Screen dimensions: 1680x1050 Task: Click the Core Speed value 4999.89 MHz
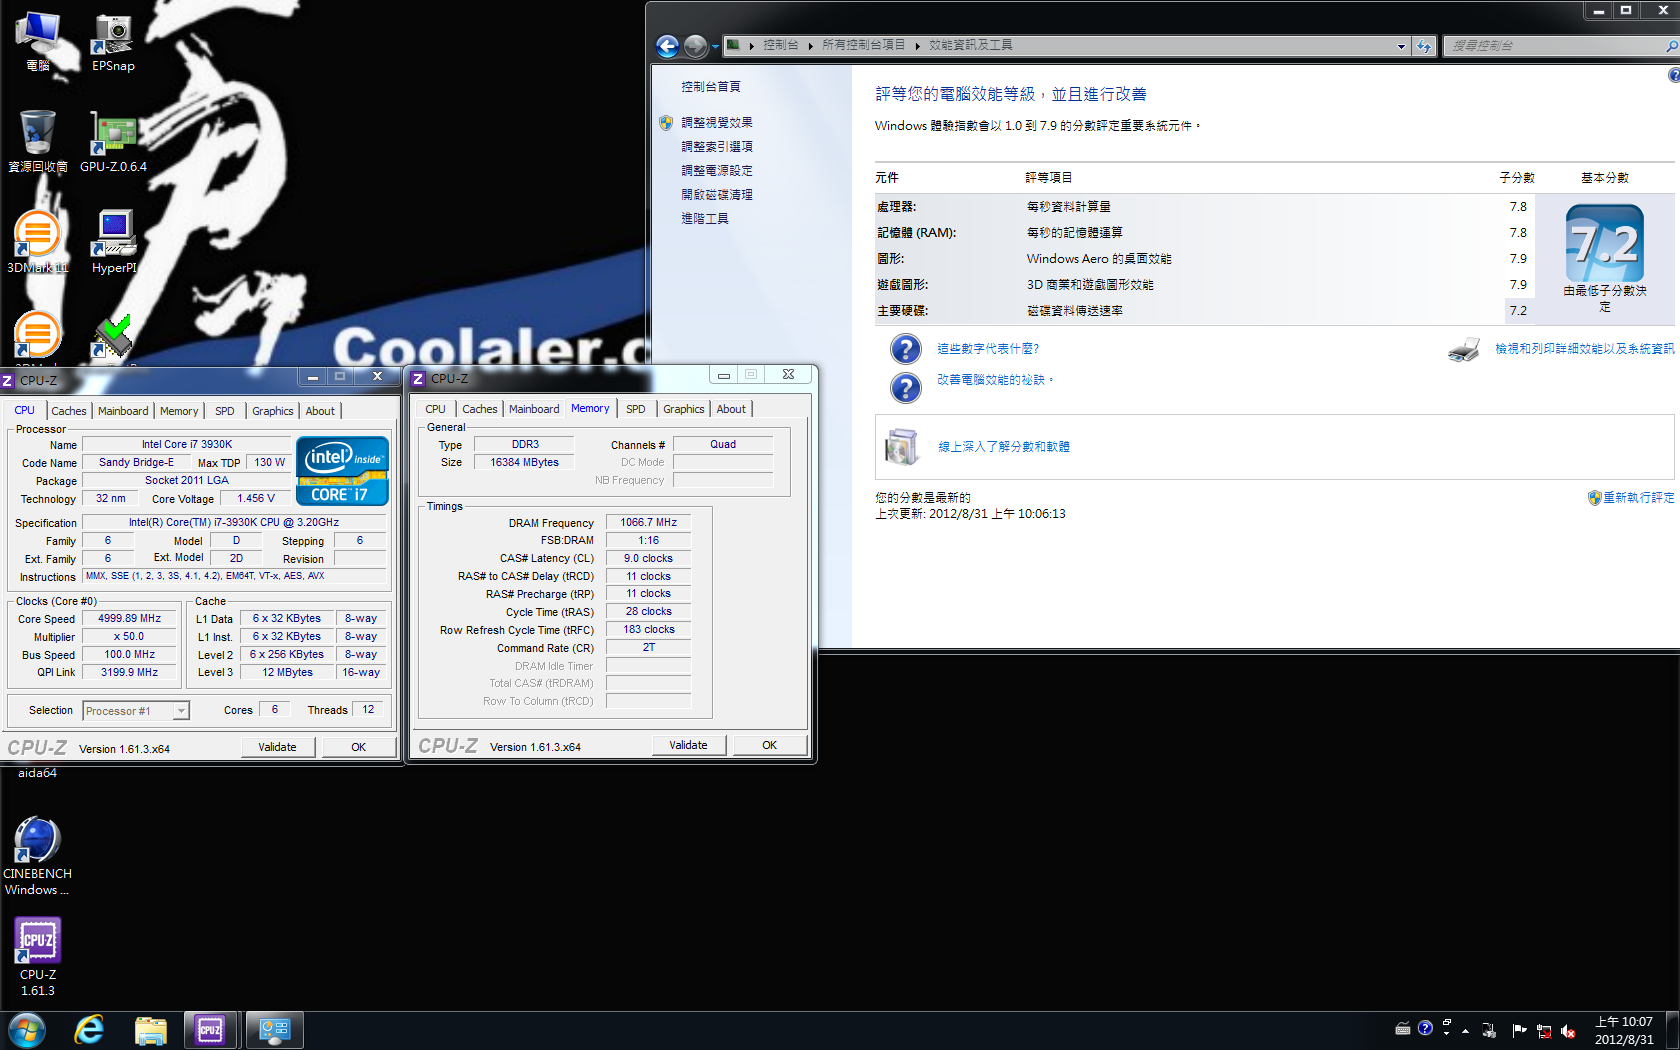[x=130, y=619]
